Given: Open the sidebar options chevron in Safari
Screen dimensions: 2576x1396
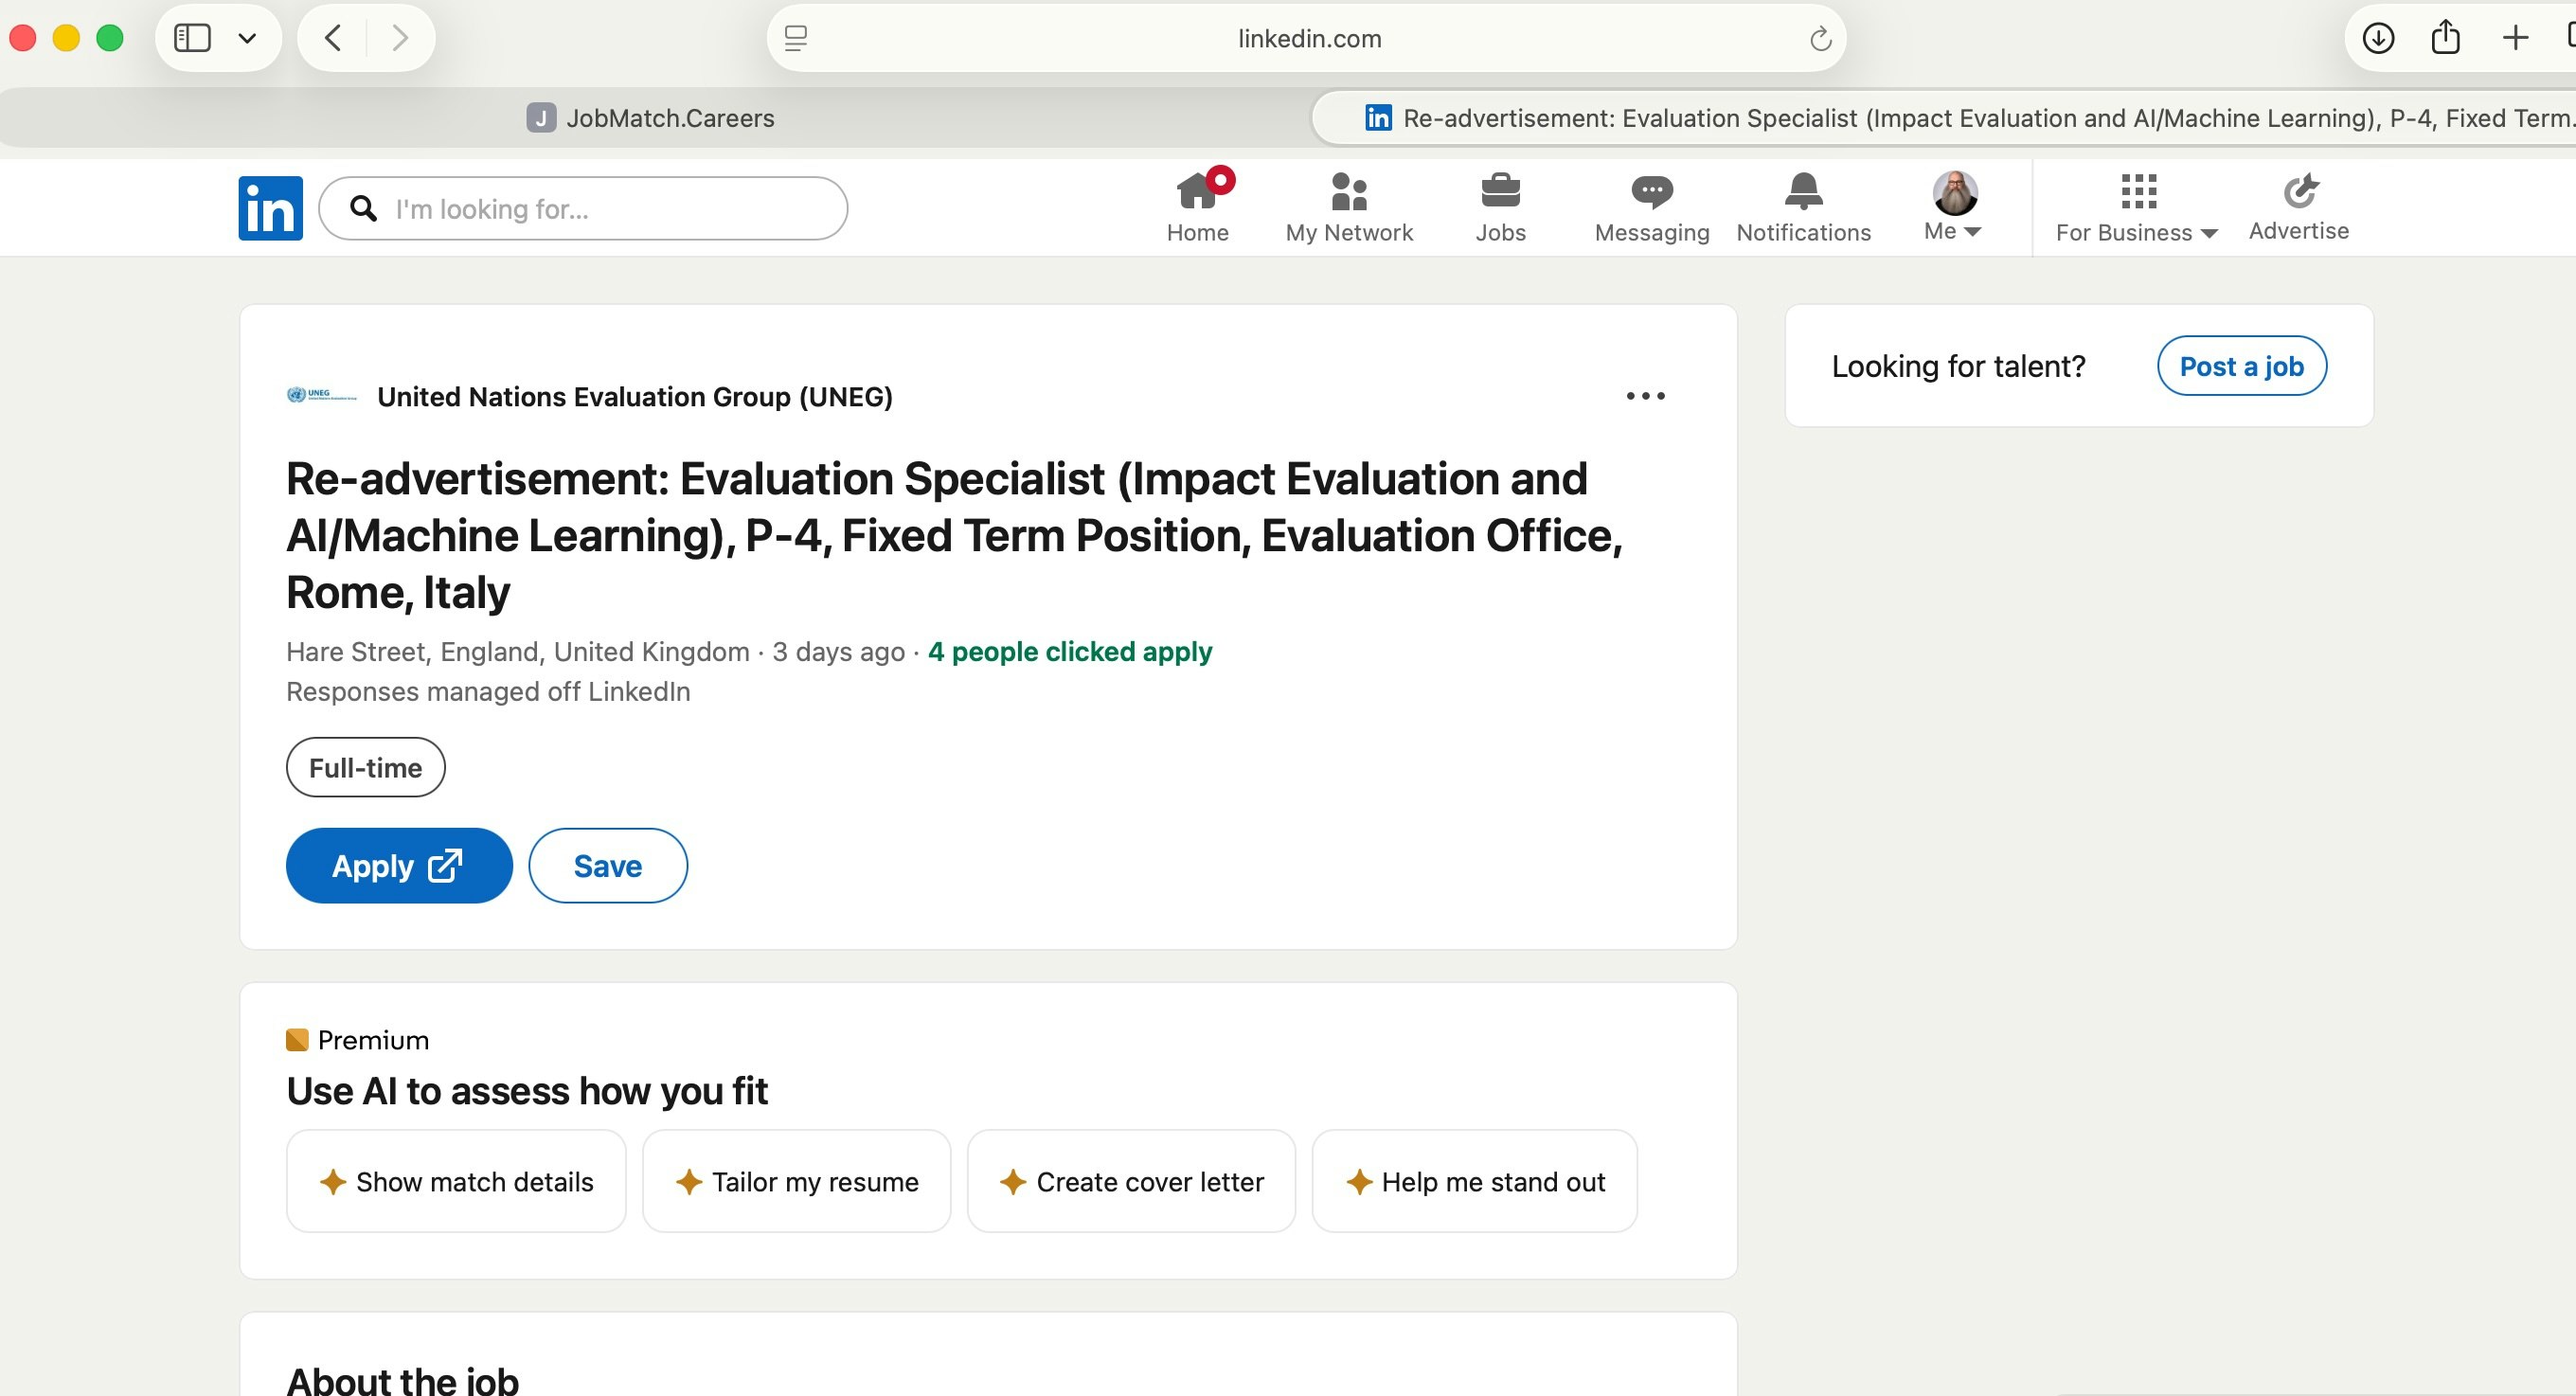Looking at the screenshot, I should (247, 38).
